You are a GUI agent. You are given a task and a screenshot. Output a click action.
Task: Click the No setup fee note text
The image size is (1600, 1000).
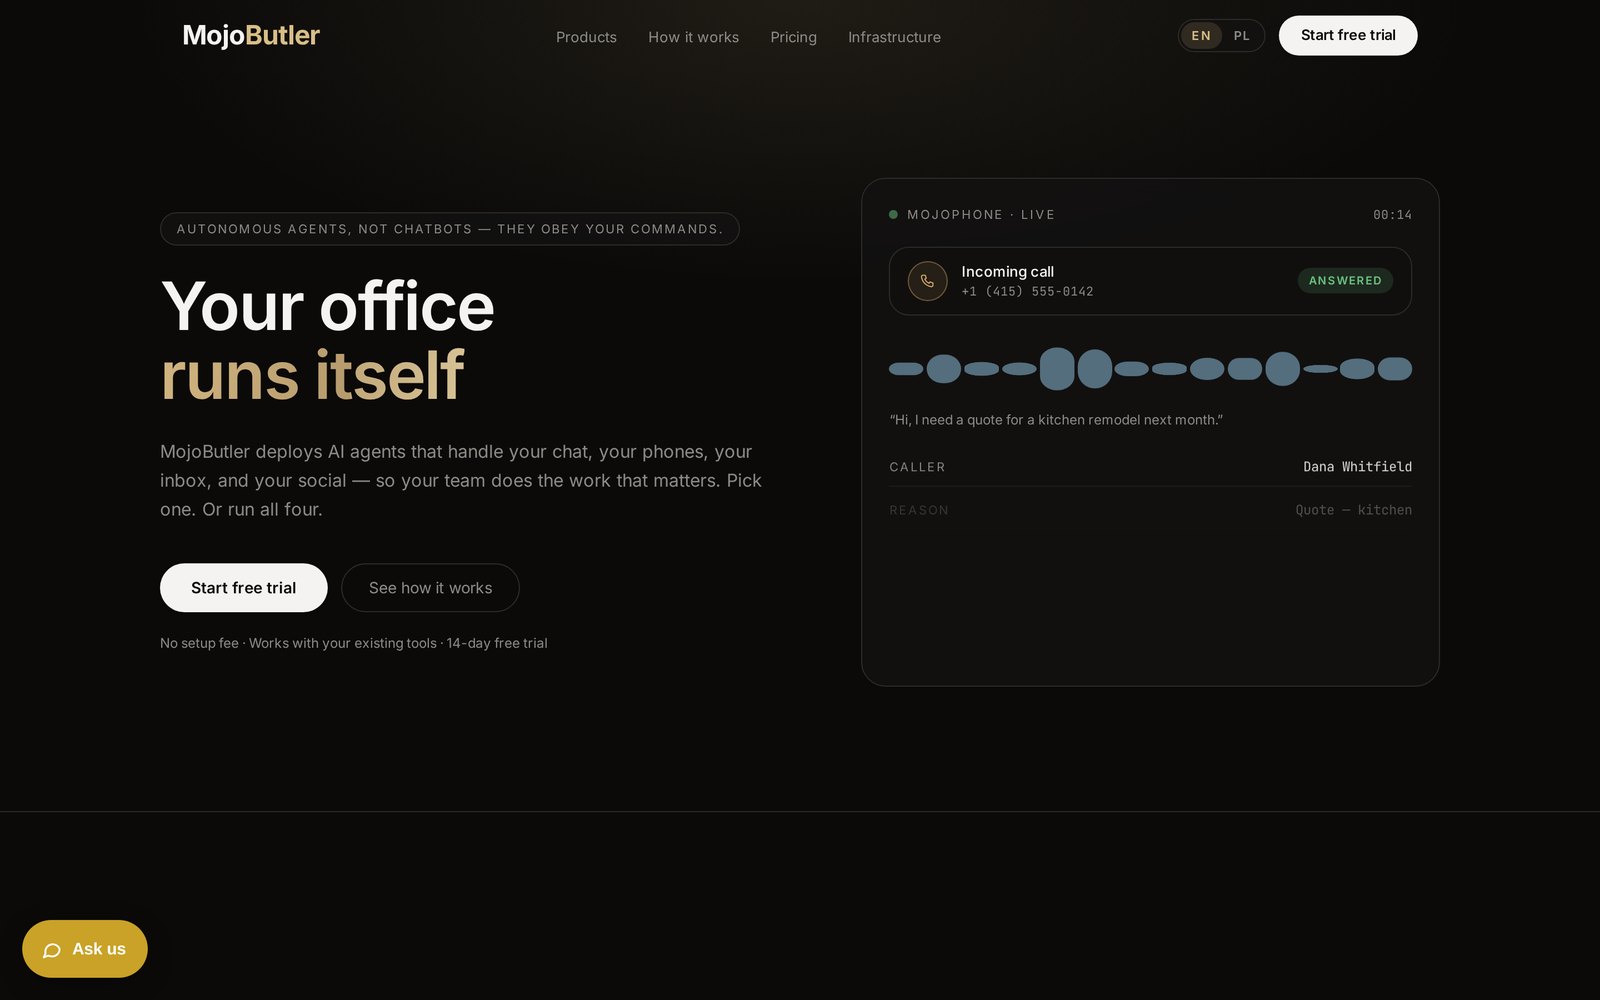point(354,643)
